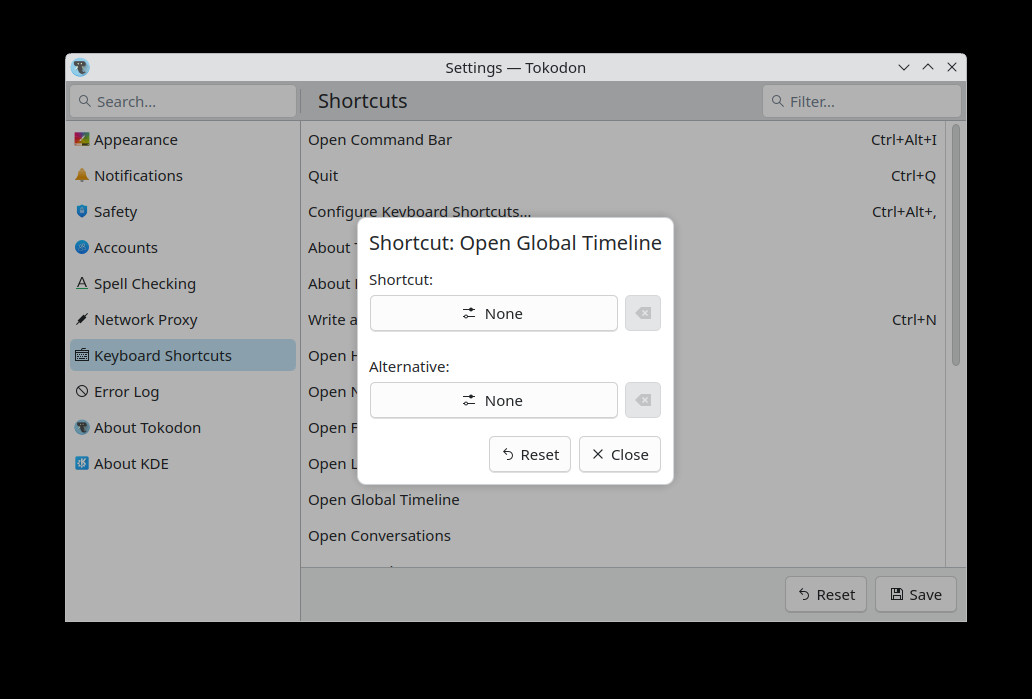
Task: Click the Ctrl+Alt+I shortcut value
Action: (903, 140)
